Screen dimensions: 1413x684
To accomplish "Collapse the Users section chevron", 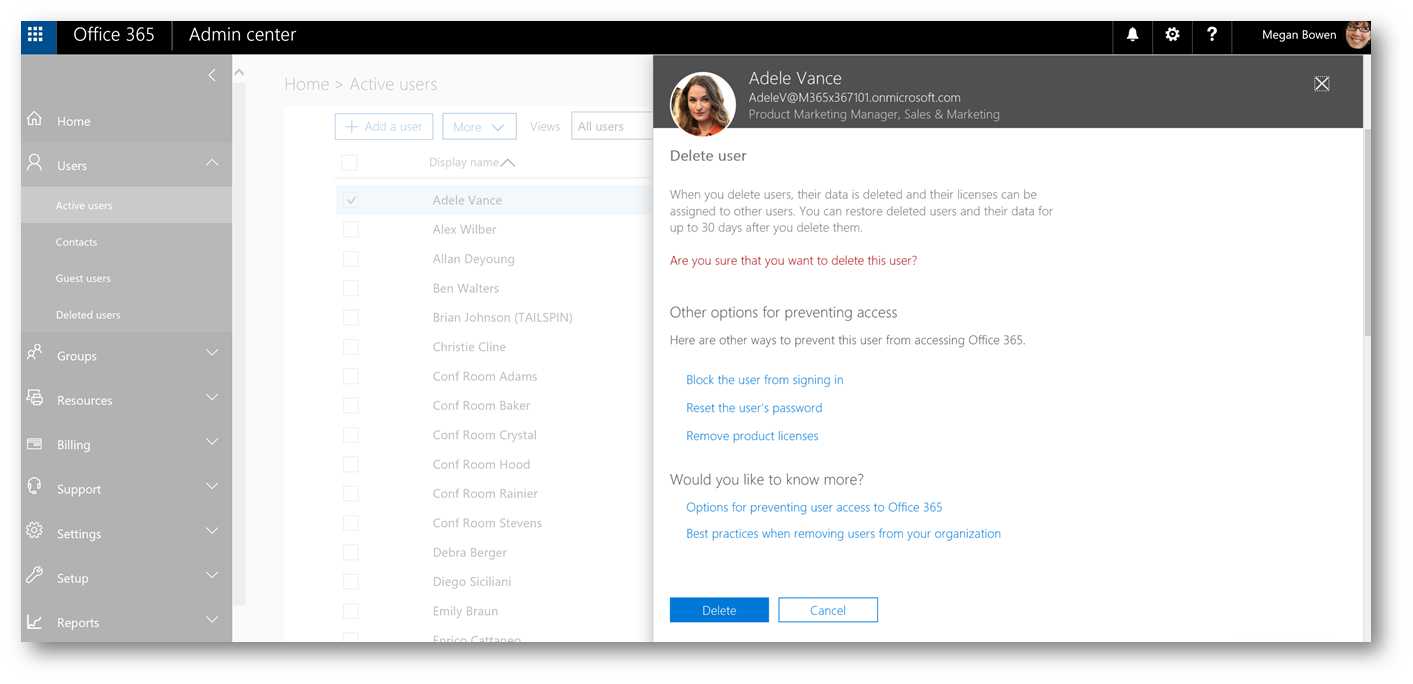I will 212,163.
